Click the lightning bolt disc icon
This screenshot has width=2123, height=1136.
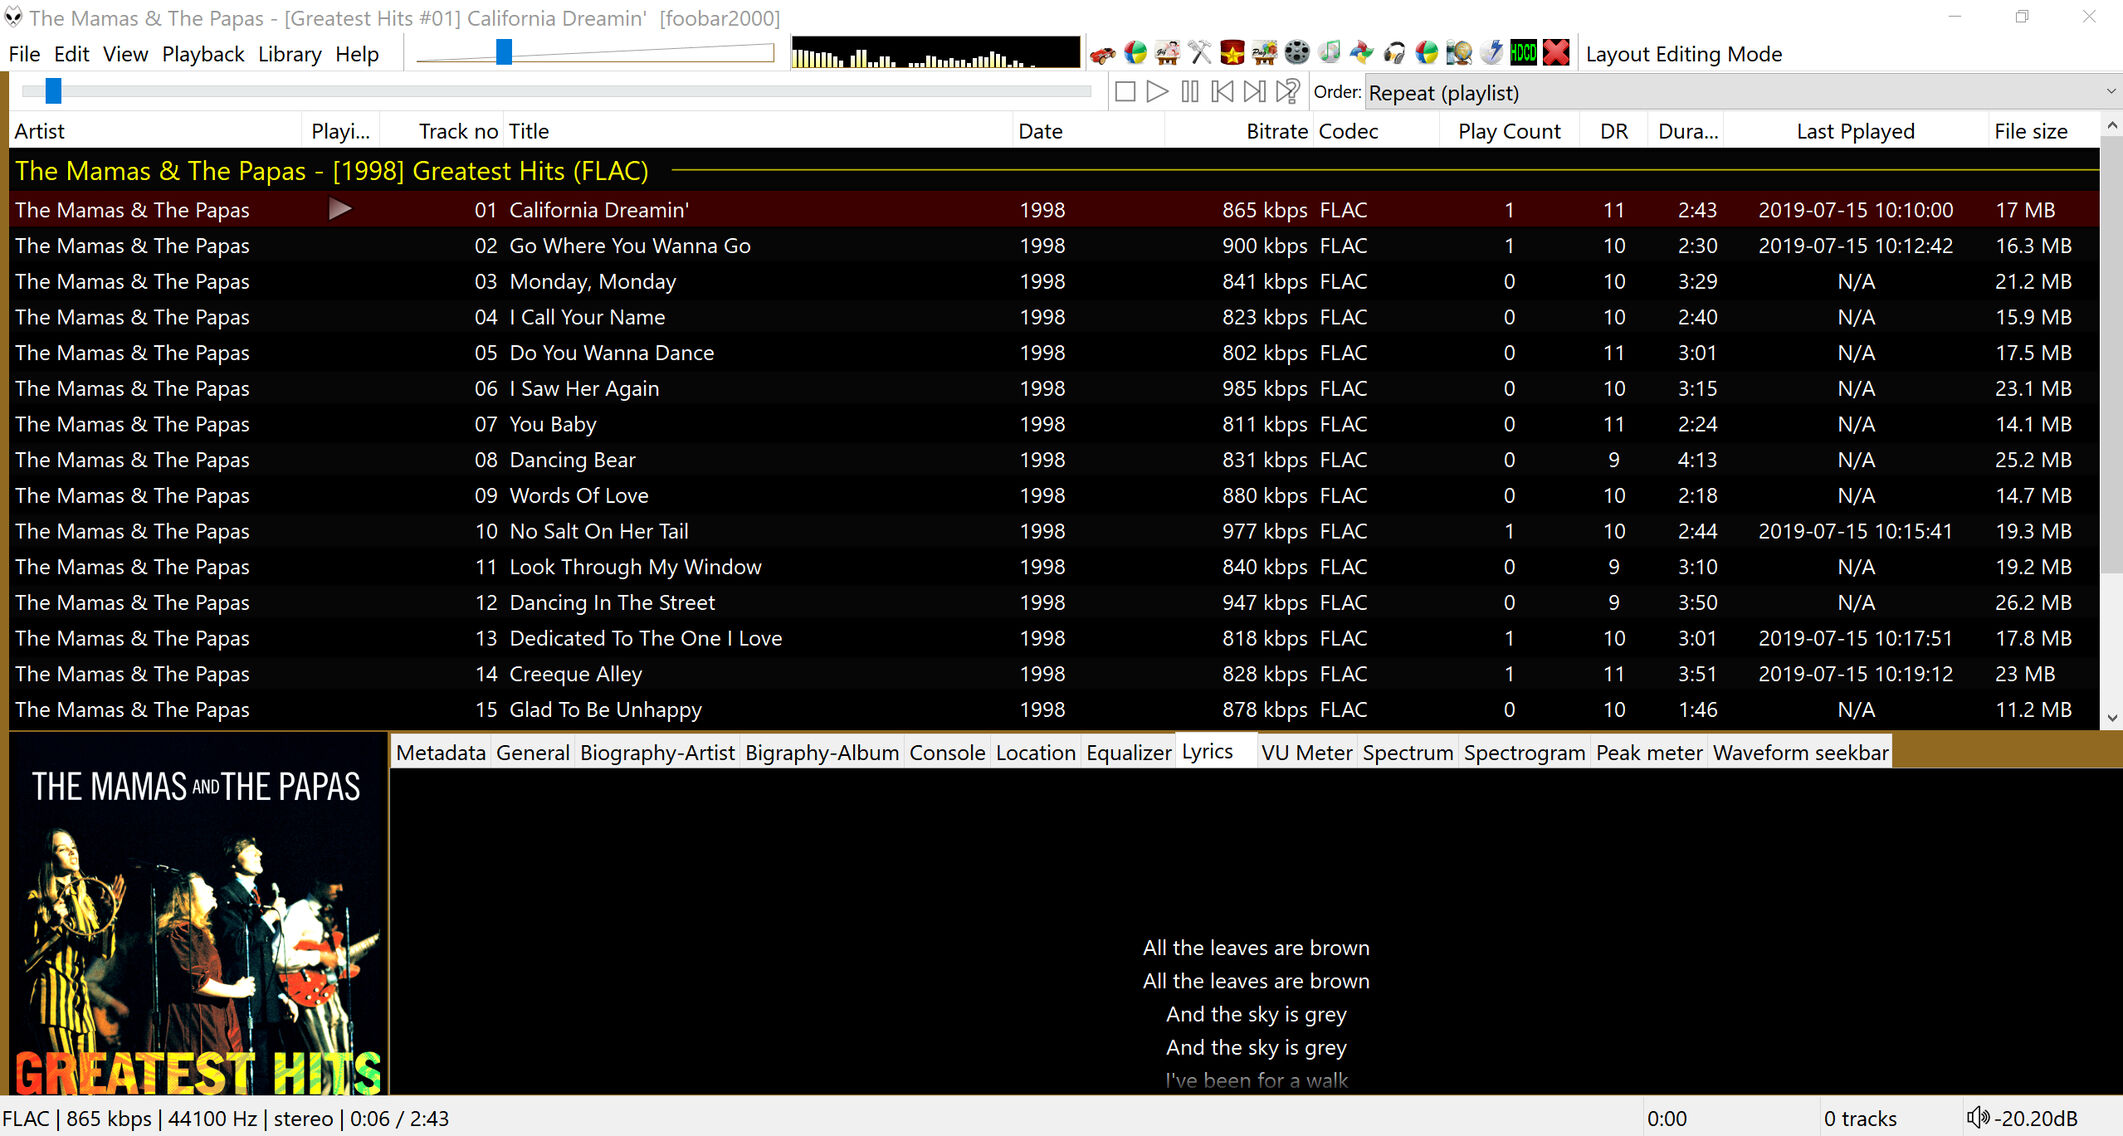point(1491,52)
